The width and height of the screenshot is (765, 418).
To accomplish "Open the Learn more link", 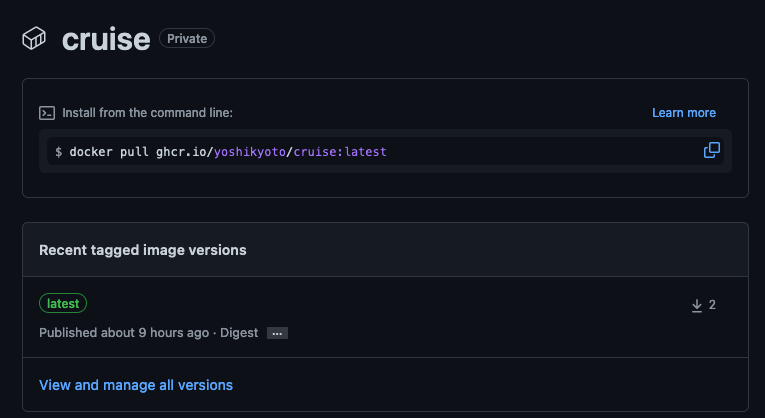I will 684,113.
